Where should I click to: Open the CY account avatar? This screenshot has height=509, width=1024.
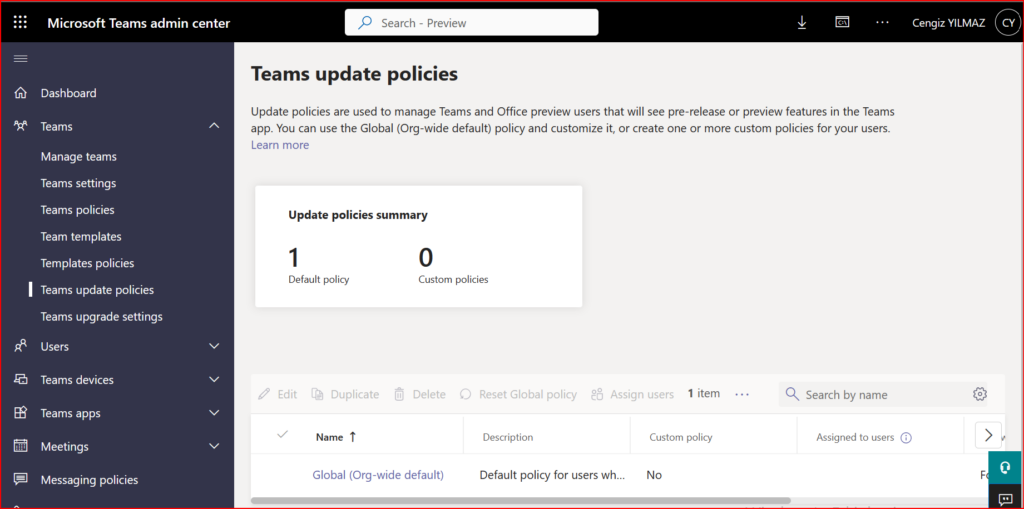1006,23
